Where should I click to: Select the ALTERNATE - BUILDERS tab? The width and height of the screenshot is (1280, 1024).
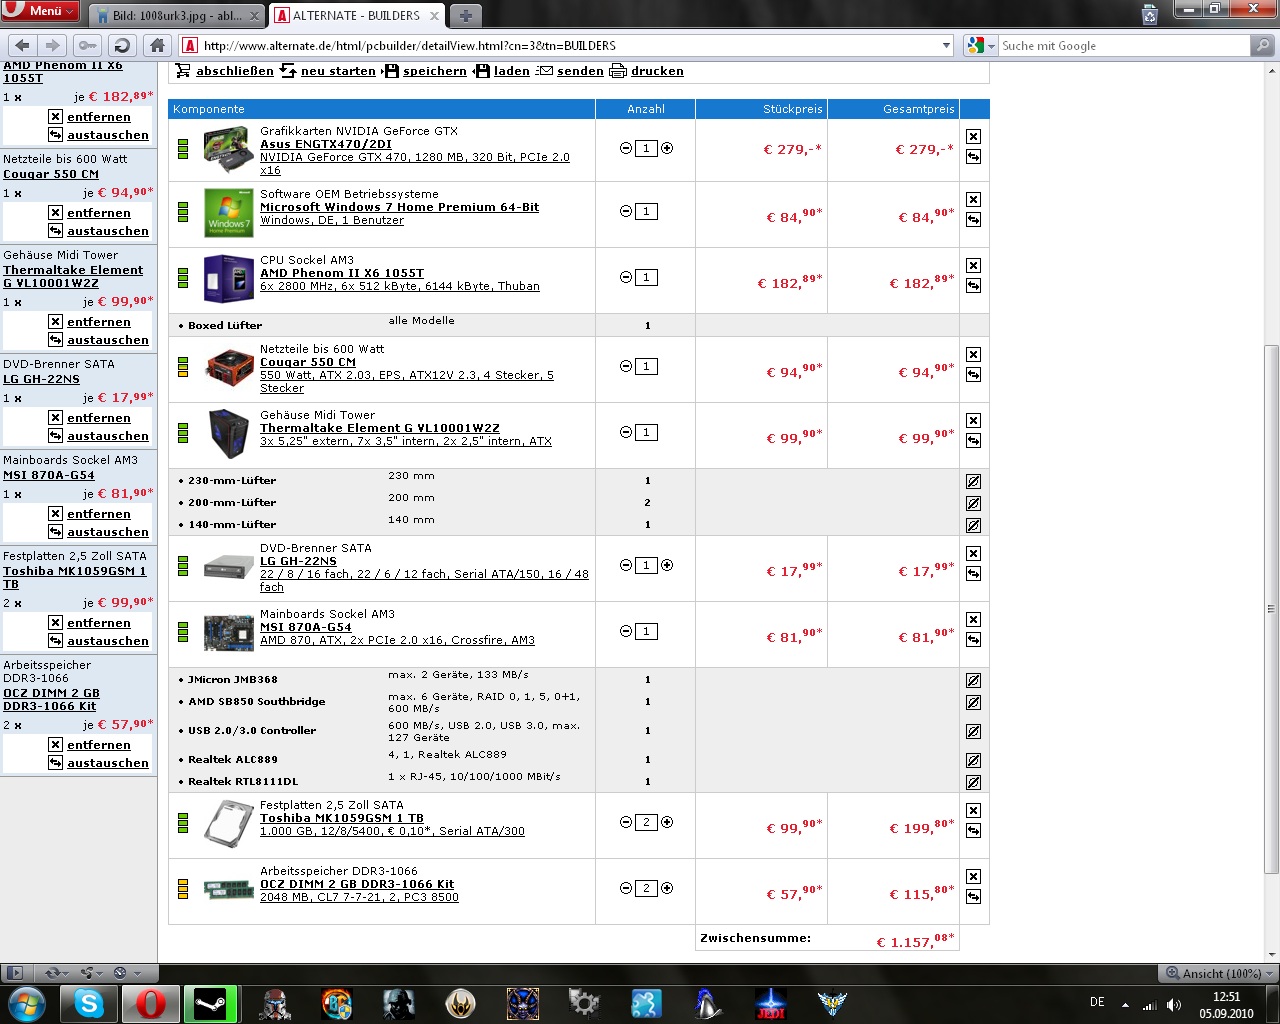pos(358,16)
